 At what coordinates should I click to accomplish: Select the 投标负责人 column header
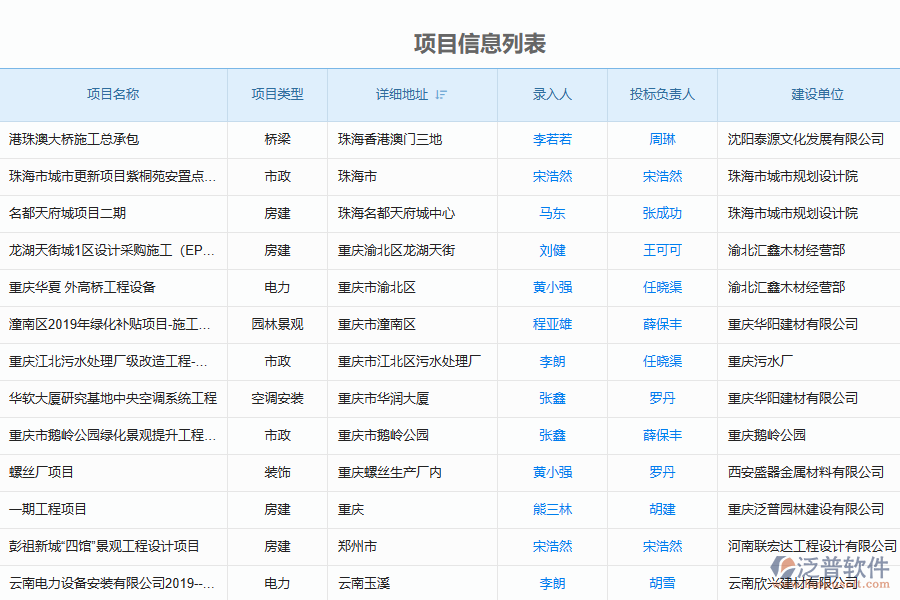pyautogui.click(x=662, y=95)
